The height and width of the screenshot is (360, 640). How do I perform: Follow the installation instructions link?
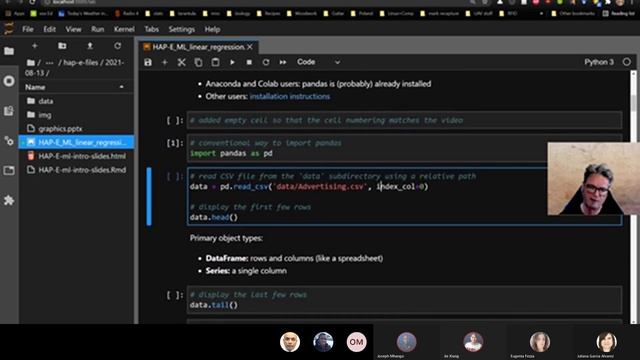290,96
